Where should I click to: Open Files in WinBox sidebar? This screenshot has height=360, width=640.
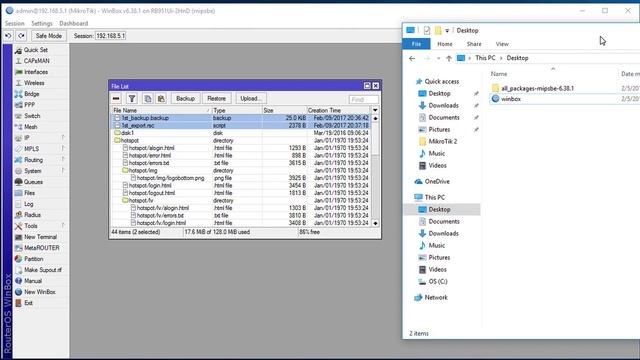(x=29, y=193)
